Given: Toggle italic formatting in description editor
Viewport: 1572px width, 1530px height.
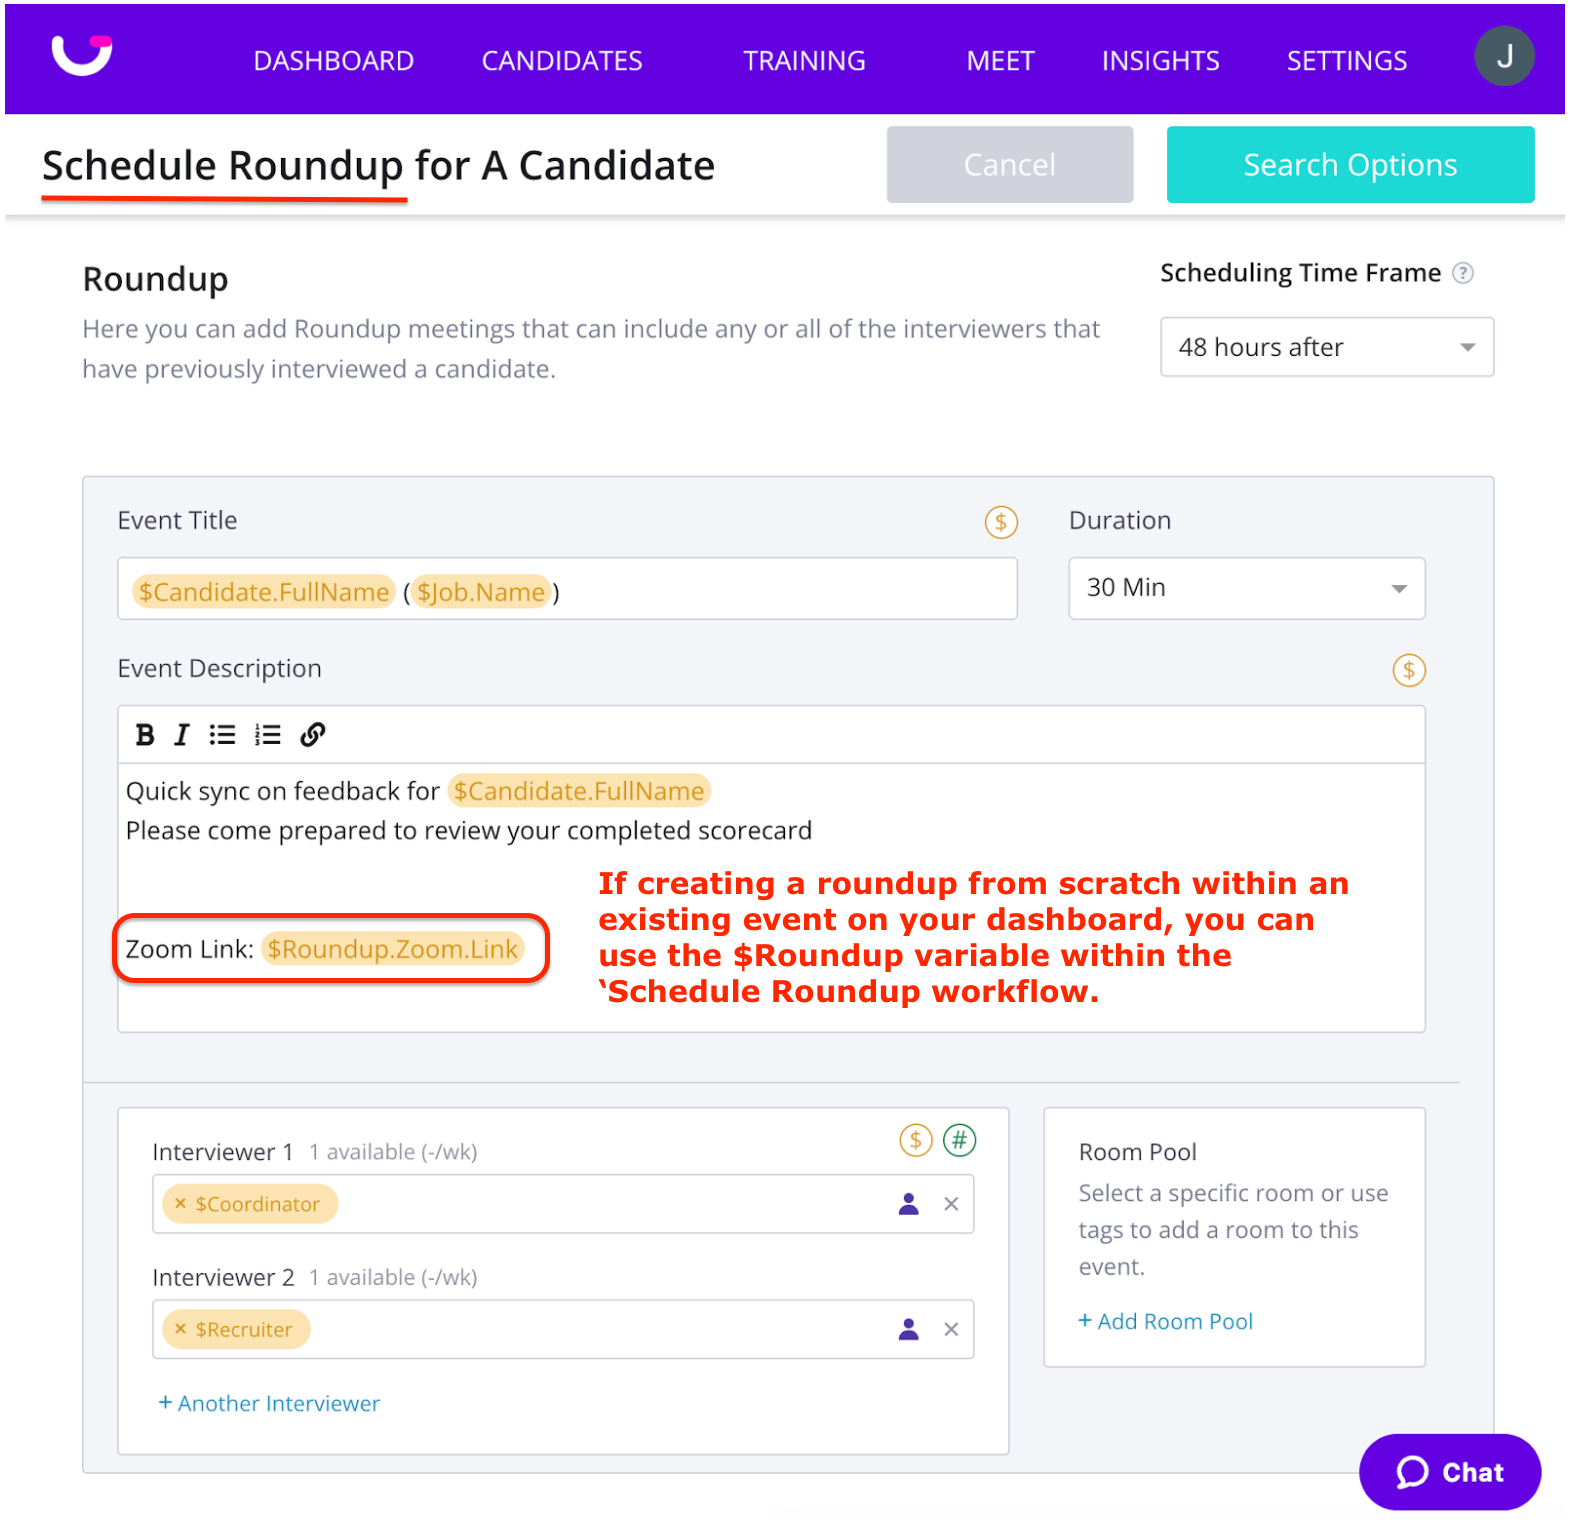Looking at the screenshot, I should (x=181, y=735).
